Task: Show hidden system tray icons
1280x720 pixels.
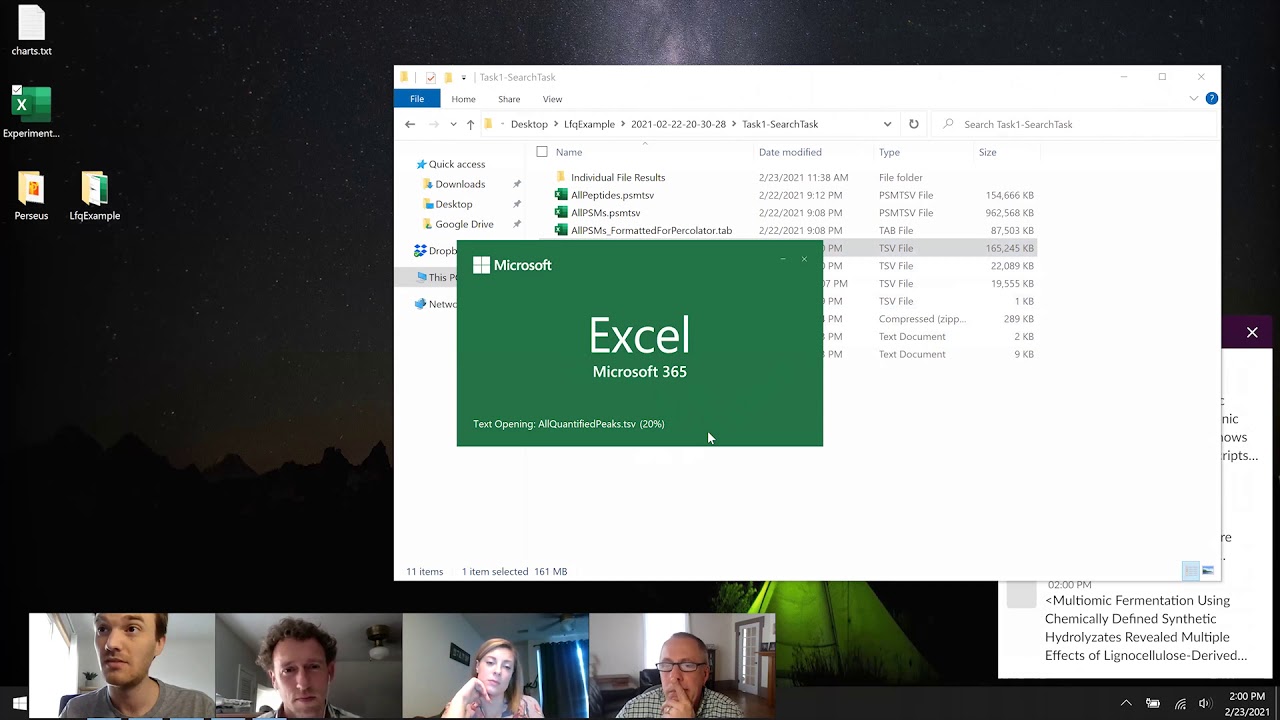Action: point(1126,703)
